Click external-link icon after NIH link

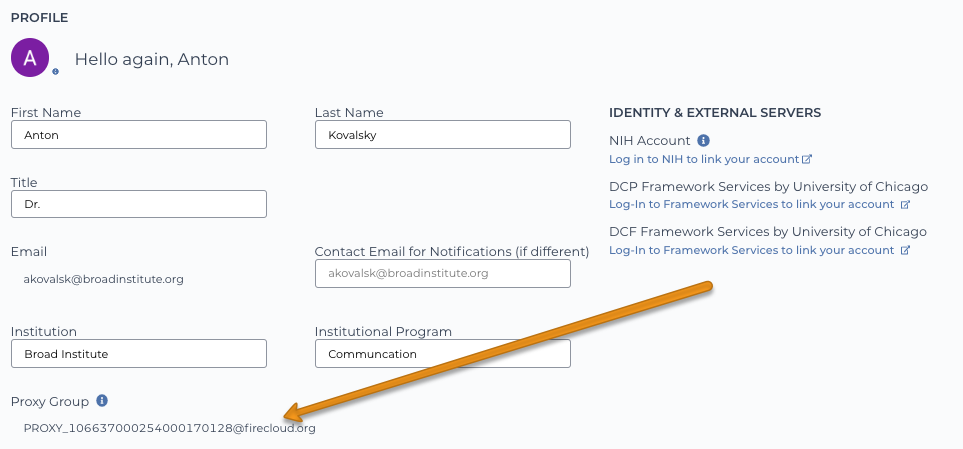807,159
